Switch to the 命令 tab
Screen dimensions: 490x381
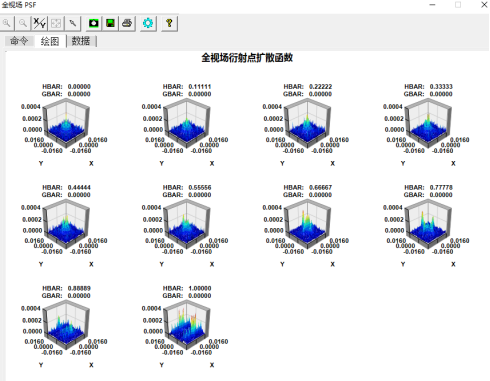pyautogui.click(x=19, y=41)
